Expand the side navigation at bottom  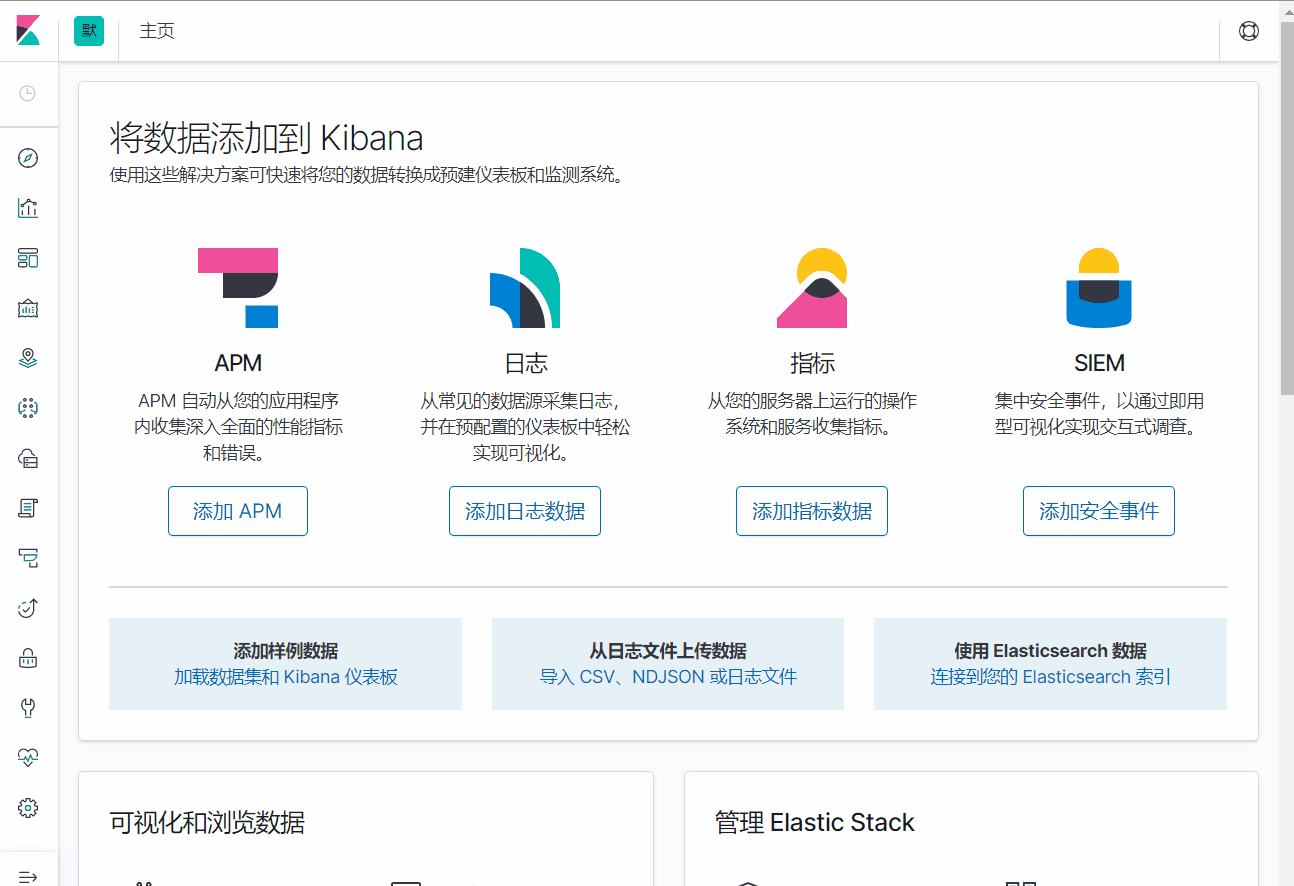[28, 877]
